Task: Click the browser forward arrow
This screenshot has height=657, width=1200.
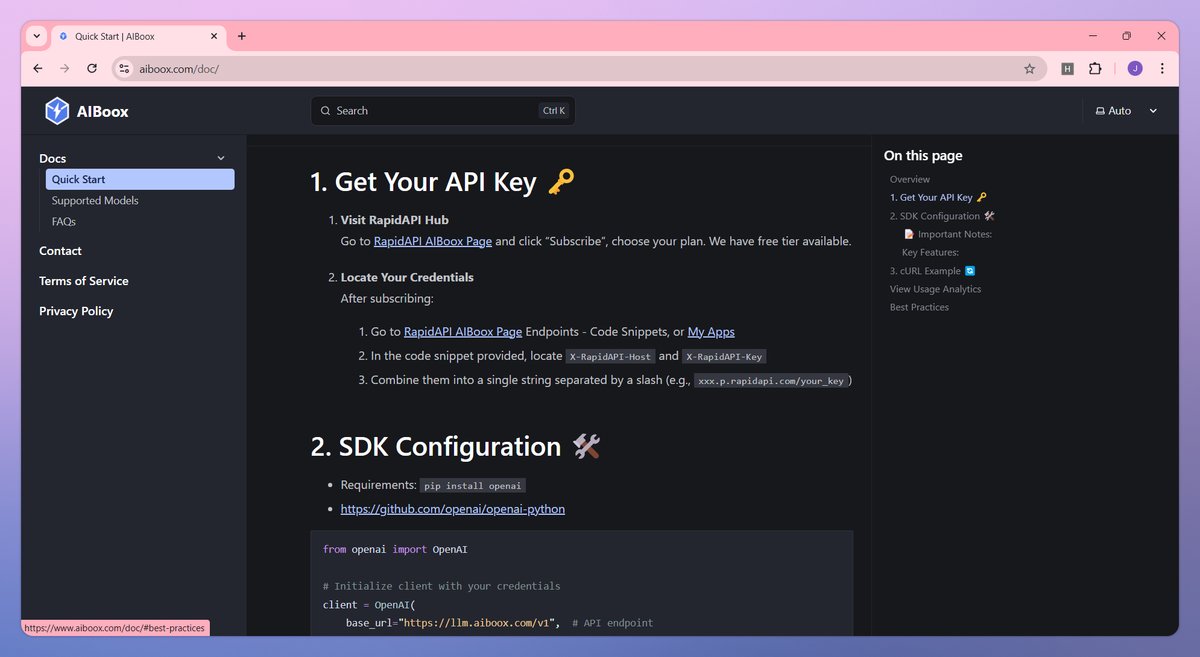Action: click(65, 69)
